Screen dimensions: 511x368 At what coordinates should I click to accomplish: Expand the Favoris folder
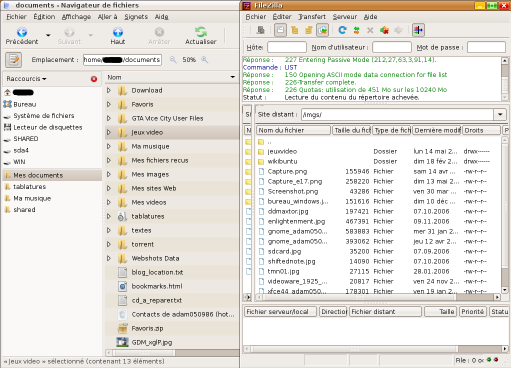coord(109,104)
